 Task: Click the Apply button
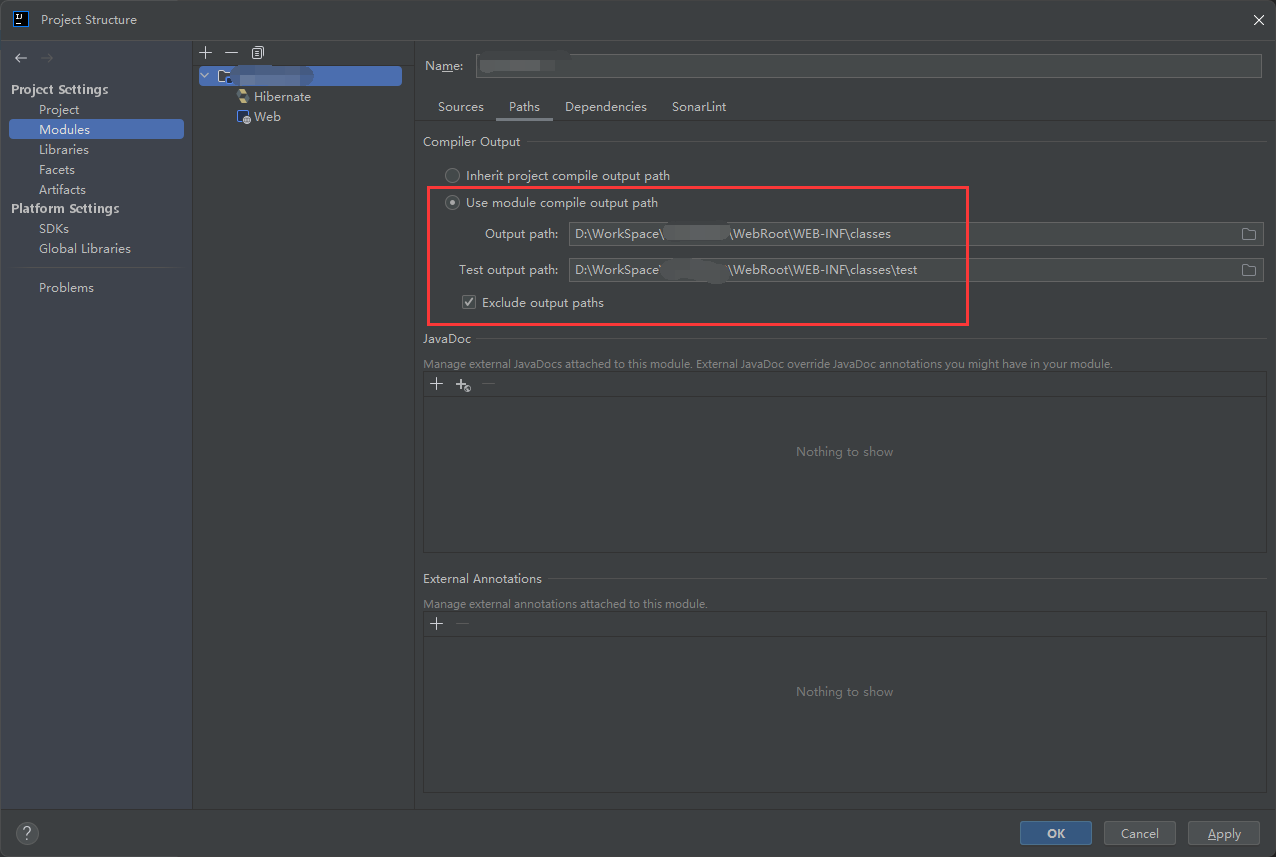pyautogui.click(x=1224, y=833)
